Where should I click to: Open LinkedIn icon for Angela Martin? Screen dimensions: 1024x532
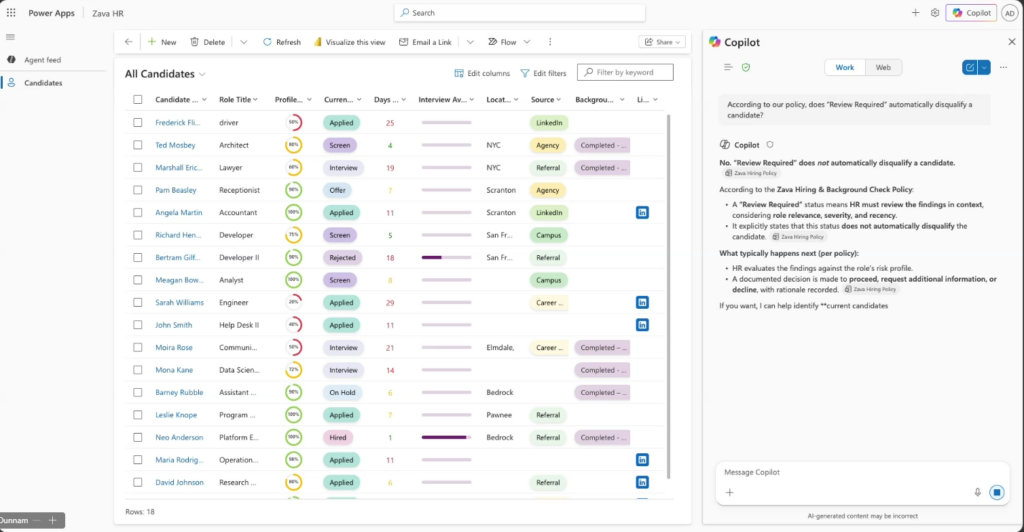click(642, 212)
